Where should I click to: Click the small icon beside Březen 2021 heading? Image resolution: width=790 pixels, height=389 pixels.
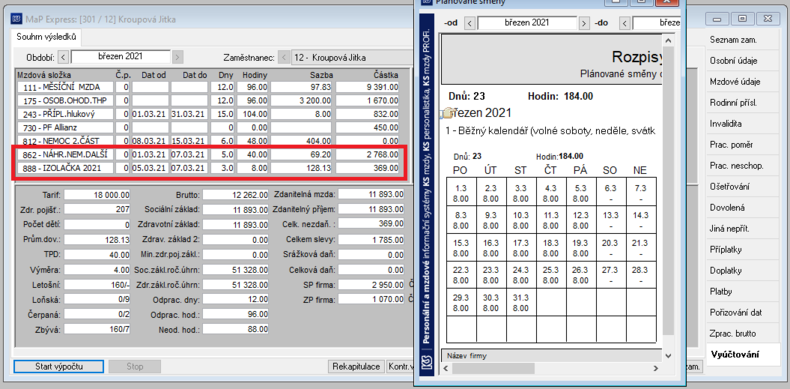point(447,114)
